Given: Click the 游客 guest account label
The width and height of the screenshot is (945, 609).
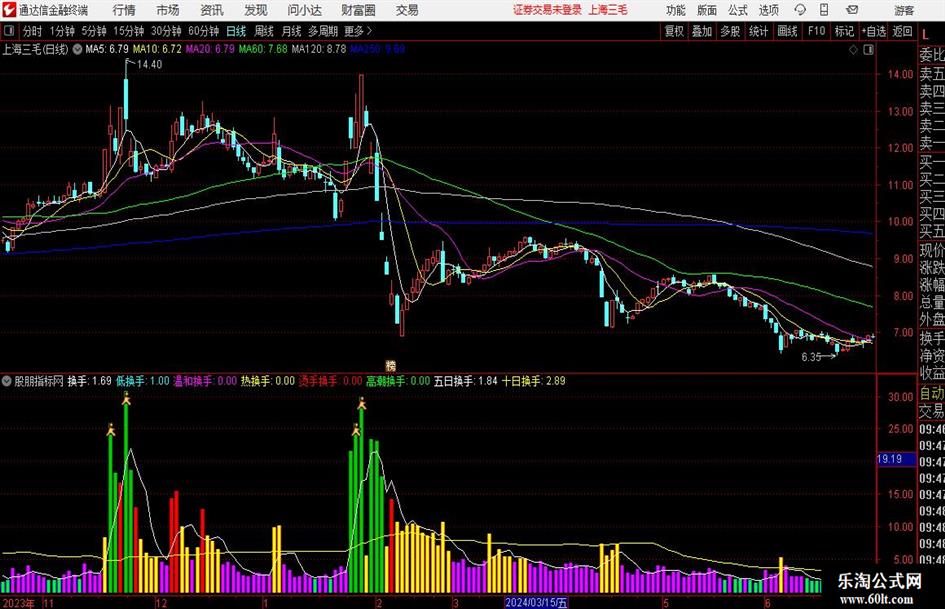Looking at the screenshot, I should 904,10.
